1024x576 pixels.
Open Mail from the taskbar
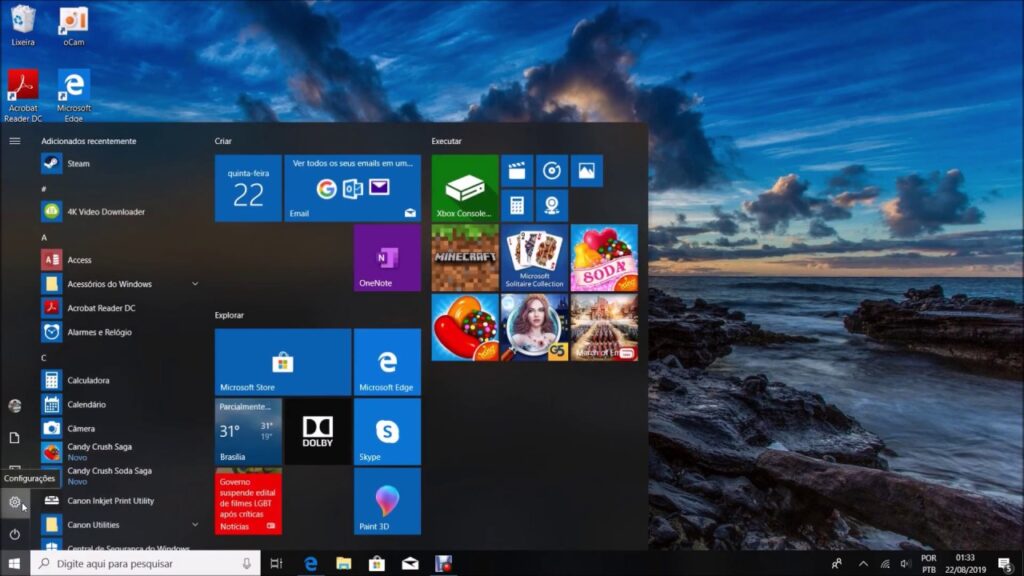(x=410, y=563)
